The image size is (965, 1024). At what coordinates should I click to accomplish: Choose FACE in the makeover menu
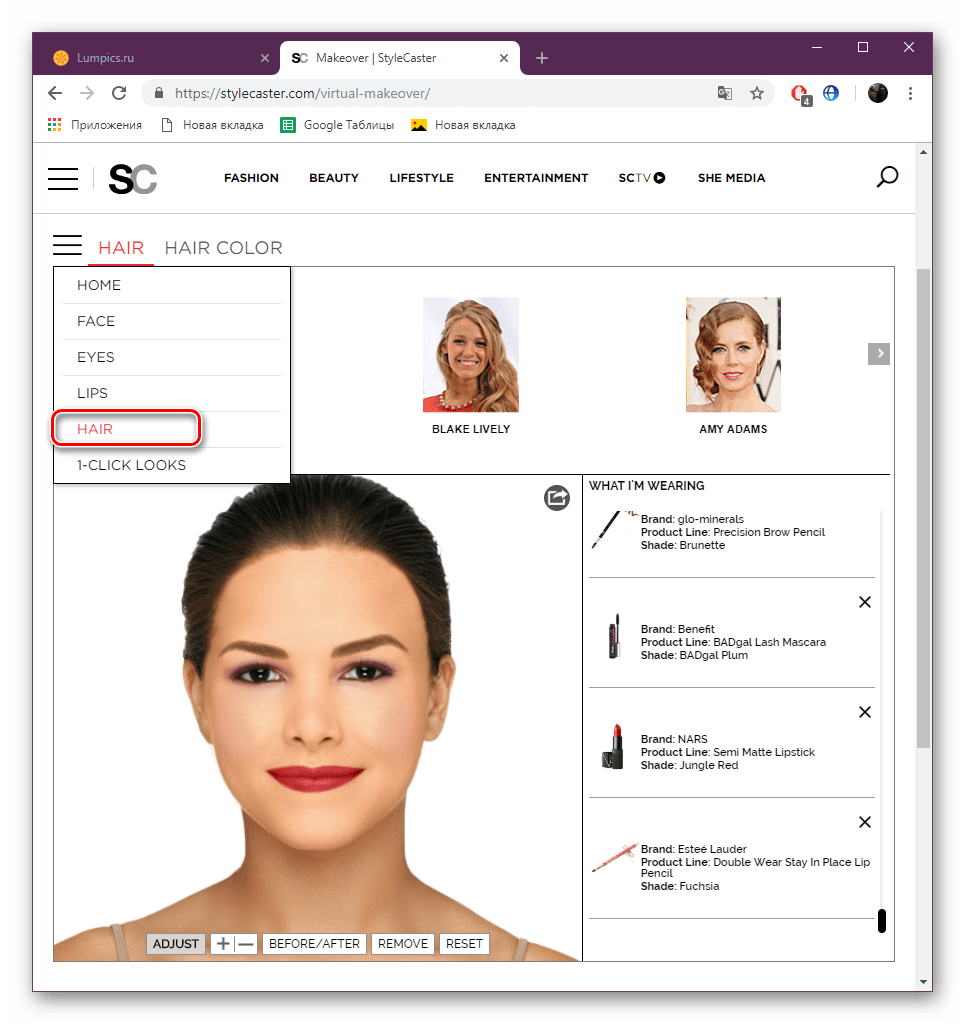click(172, 321)
